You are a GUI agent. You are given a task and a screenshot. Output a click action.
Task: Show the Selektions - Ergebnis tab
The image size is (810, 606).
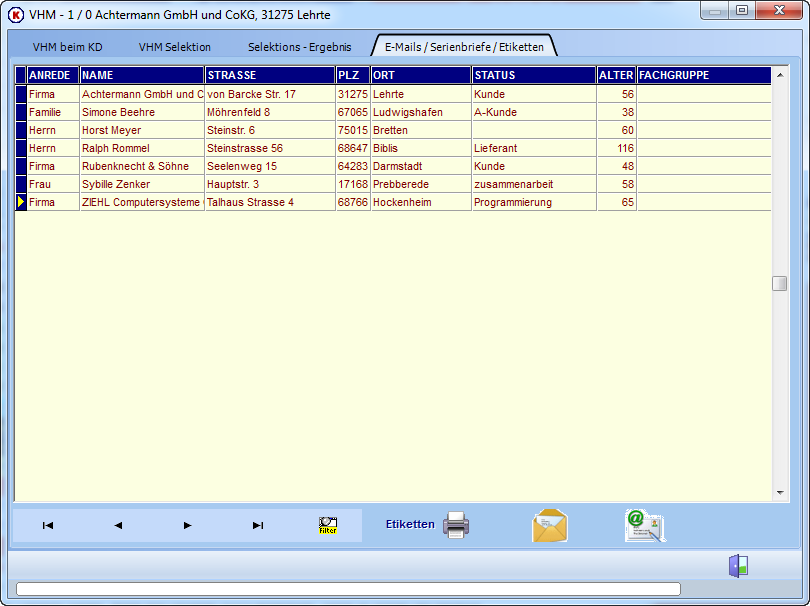tap(300, 47)
